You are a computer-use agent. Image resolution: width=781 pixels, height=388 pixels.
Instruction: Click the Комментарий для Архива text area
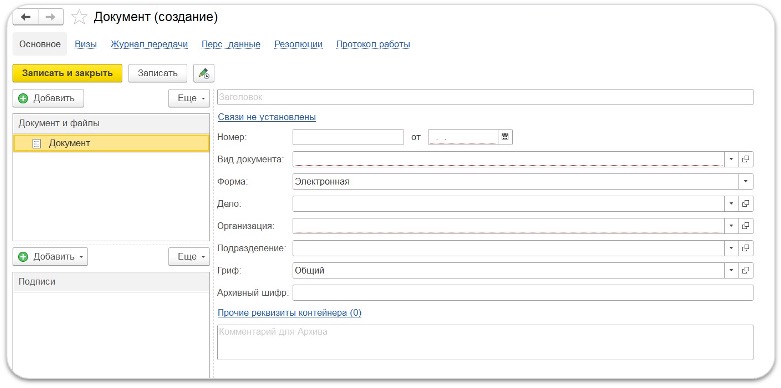(x=486, y=342)
